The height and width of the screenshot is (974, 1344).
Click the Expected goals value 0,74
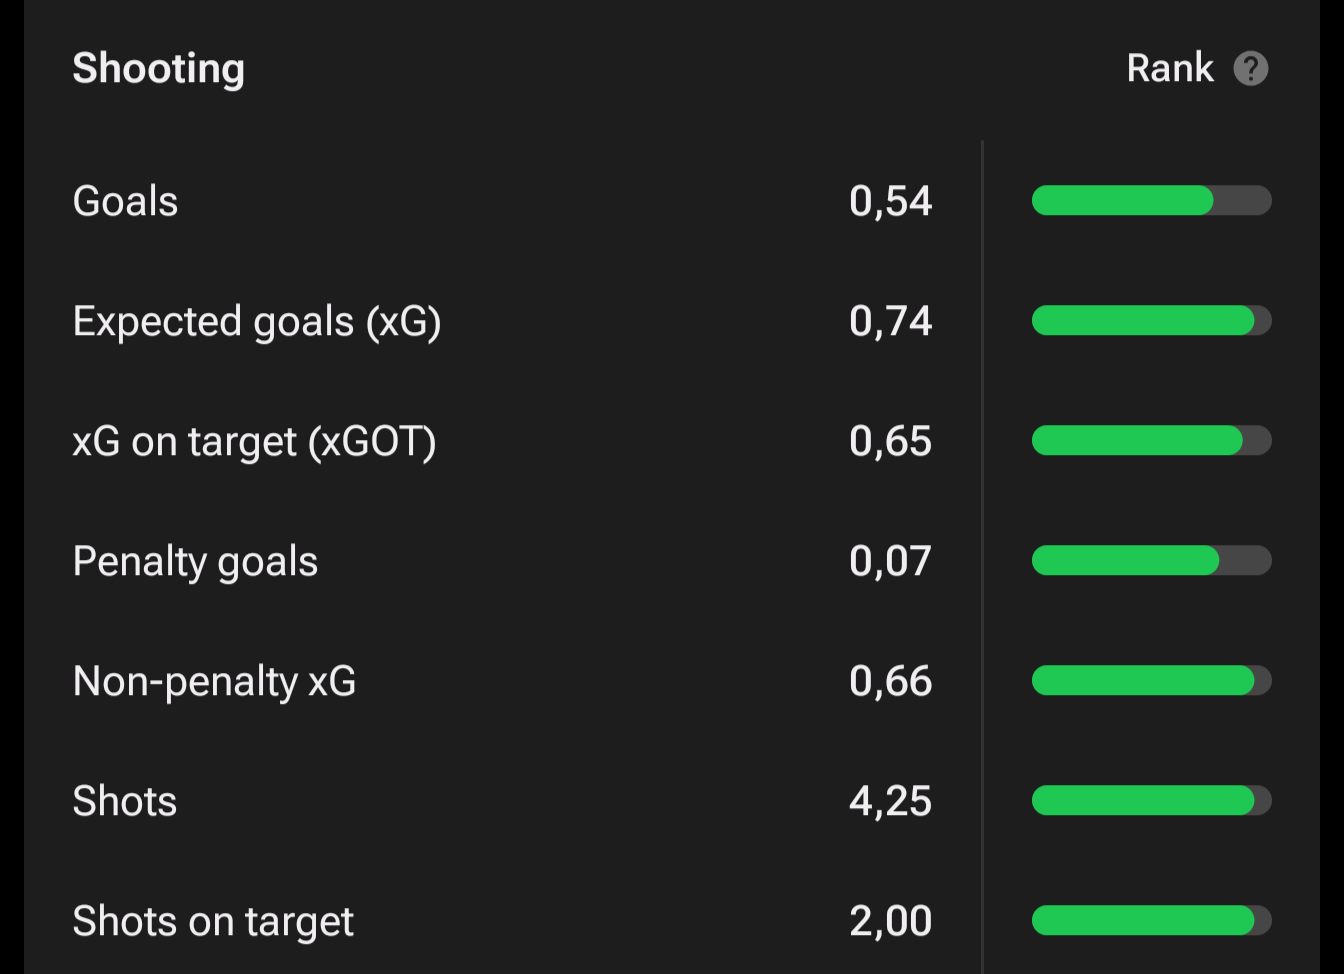tap(890, 321)
